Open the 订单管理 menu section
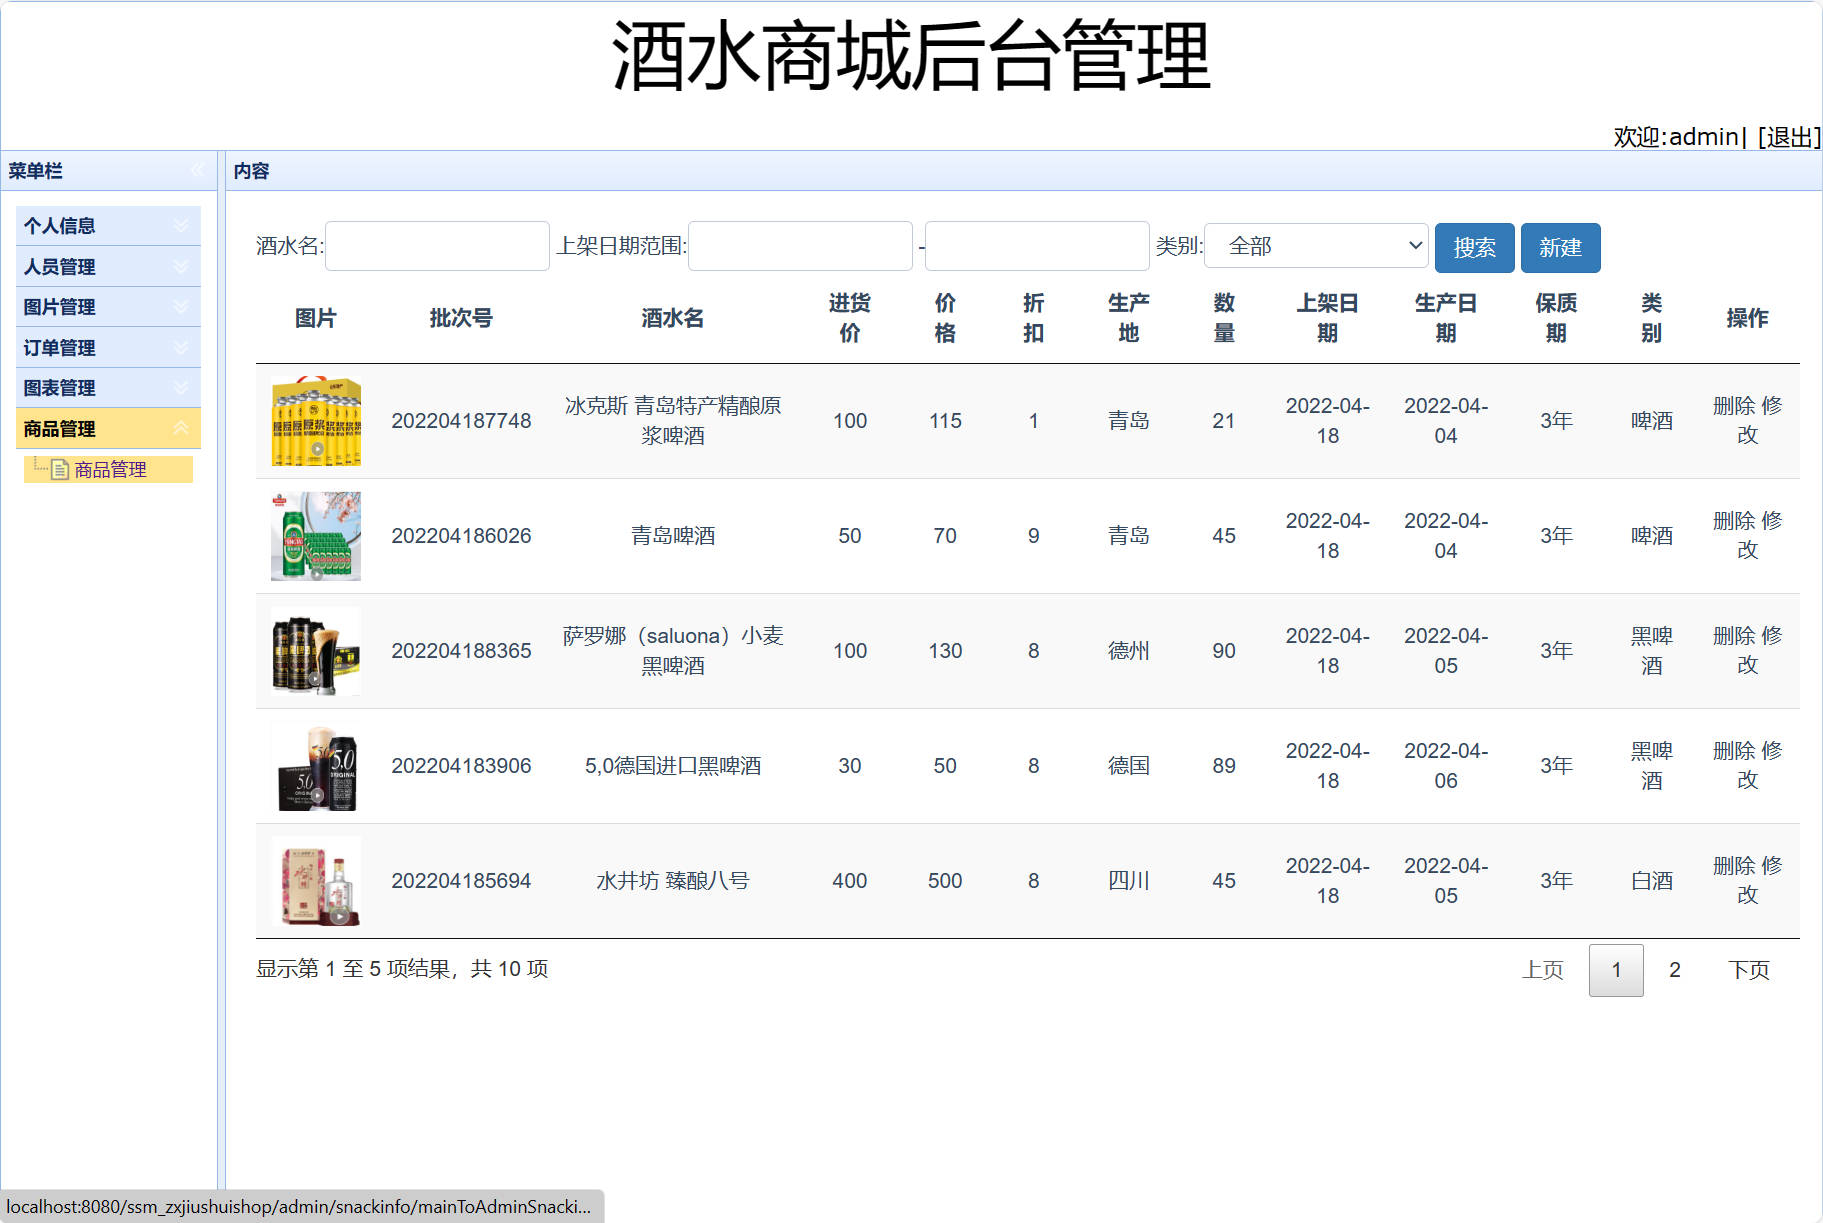 click(x=60, y=347)
